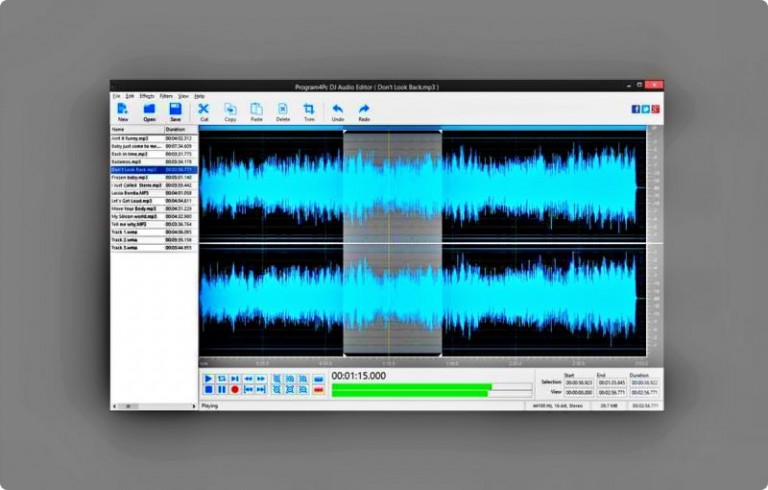Screen dimensions: 768x490
Task: Select the first file in the playlist
Action: (x=154, y=138)
